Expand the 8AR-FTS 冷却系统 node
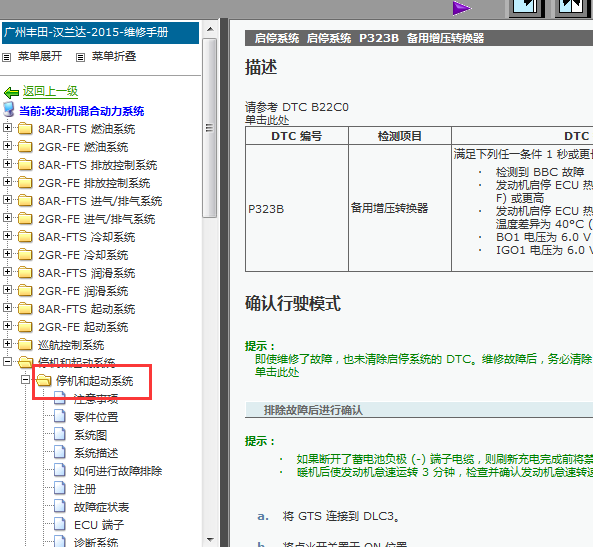 pos(7,236)
